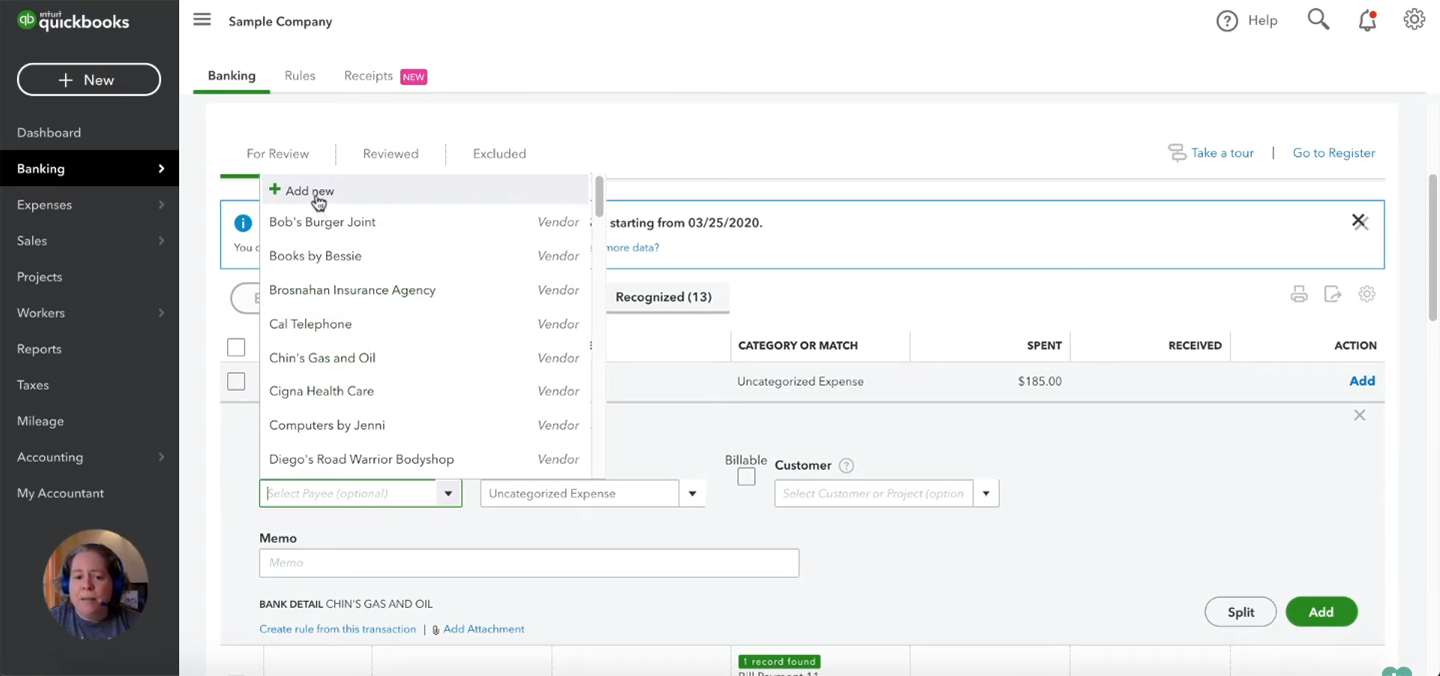Click the page vertical scrollbar

pos(1433,247)
